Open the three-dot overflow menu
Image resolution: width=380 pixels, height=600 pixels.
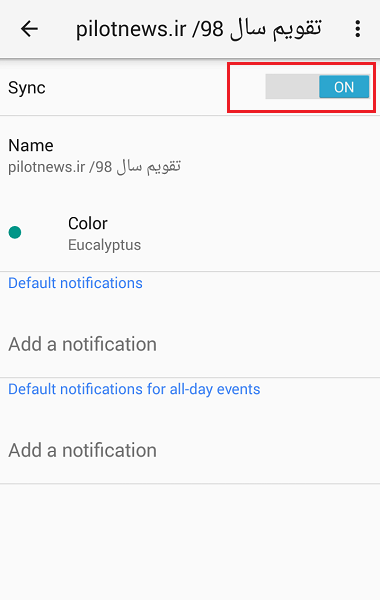coord(357,29)
